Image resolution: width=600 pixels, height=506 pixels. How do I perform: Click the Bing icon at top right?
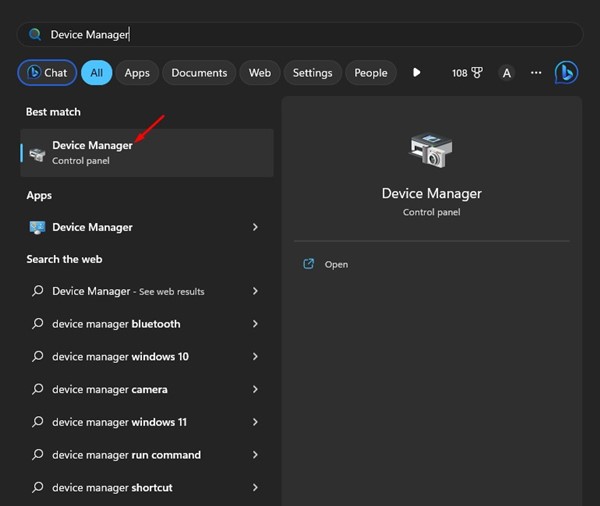[x=567, y=73]
